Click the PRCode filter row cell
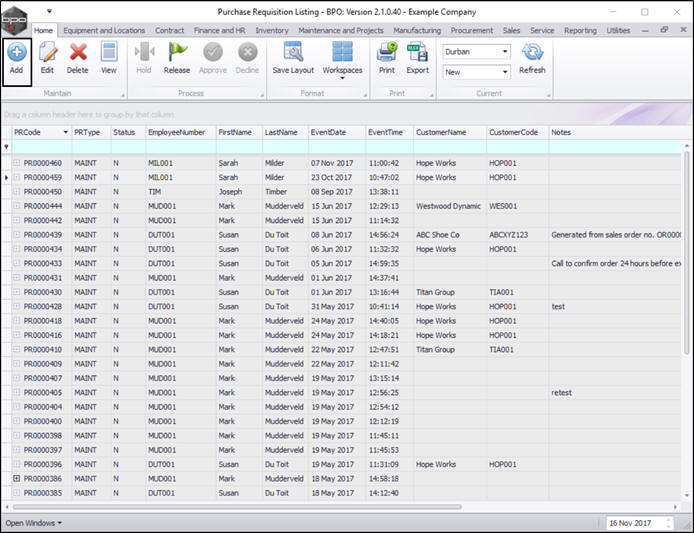Viewport: 694px width, 533px height. point(40,147)
